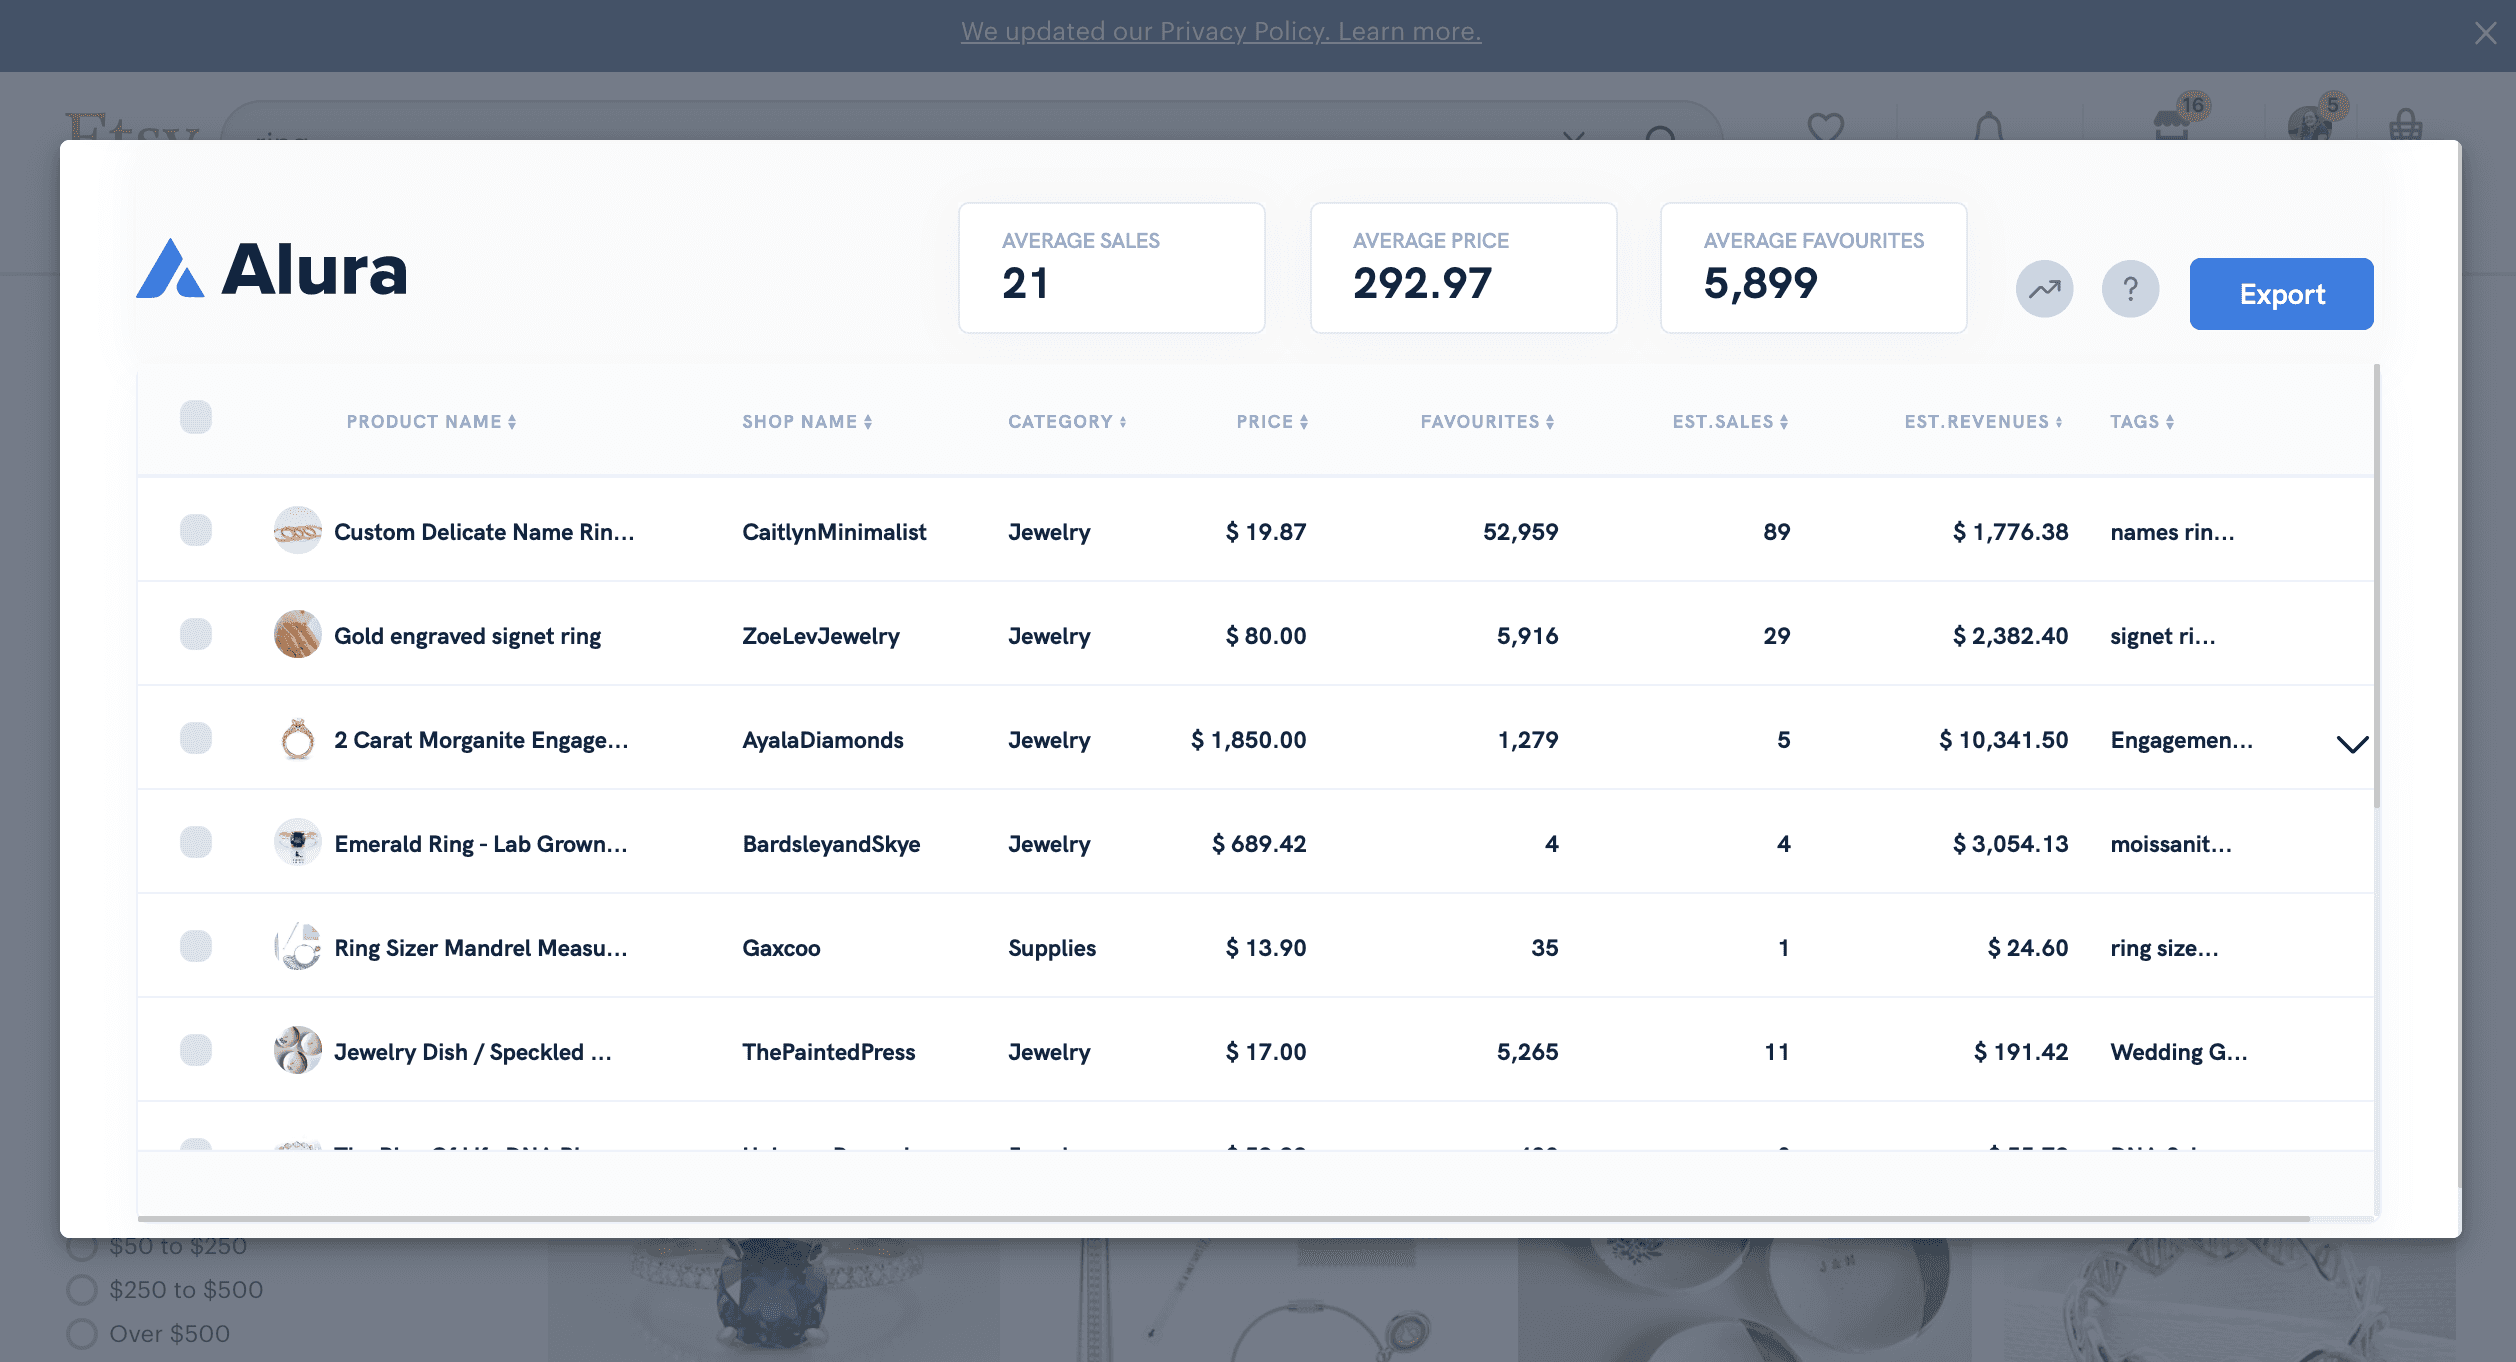This screenshot has width=2516, height=1362.
Task: Click Gold engraved signet ring thumbnail
Action: click(297, 635)
